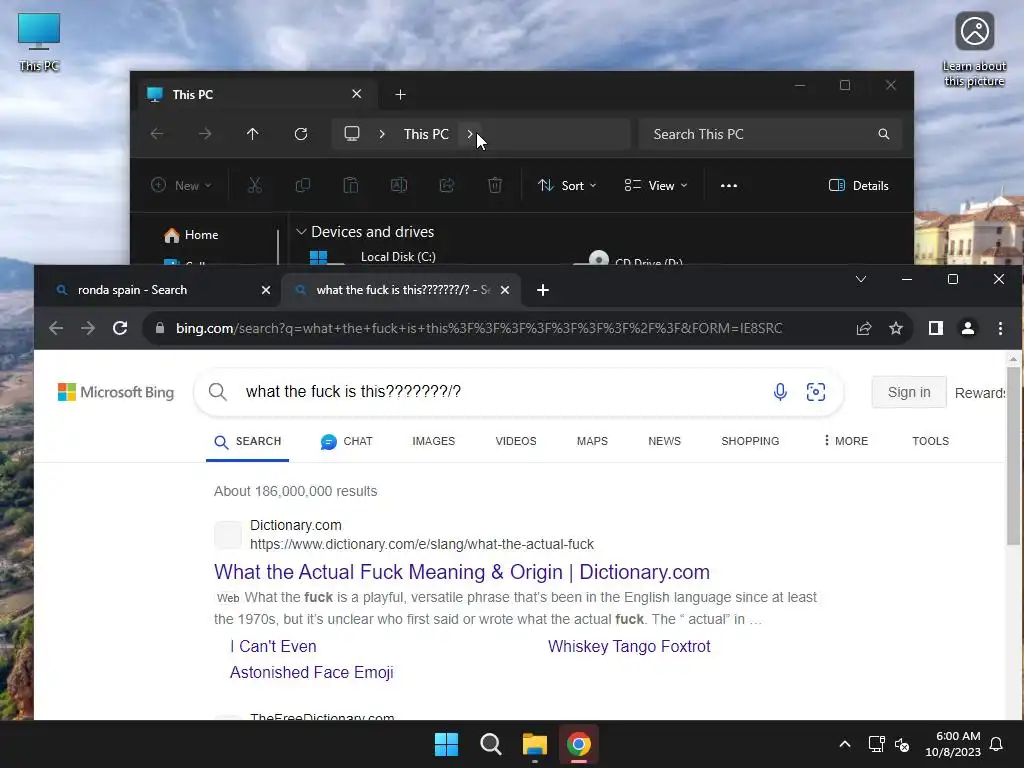Screen dimensions: 1024x768
Task: Open the Dictionary.com result title link
Action: (462, 572)
